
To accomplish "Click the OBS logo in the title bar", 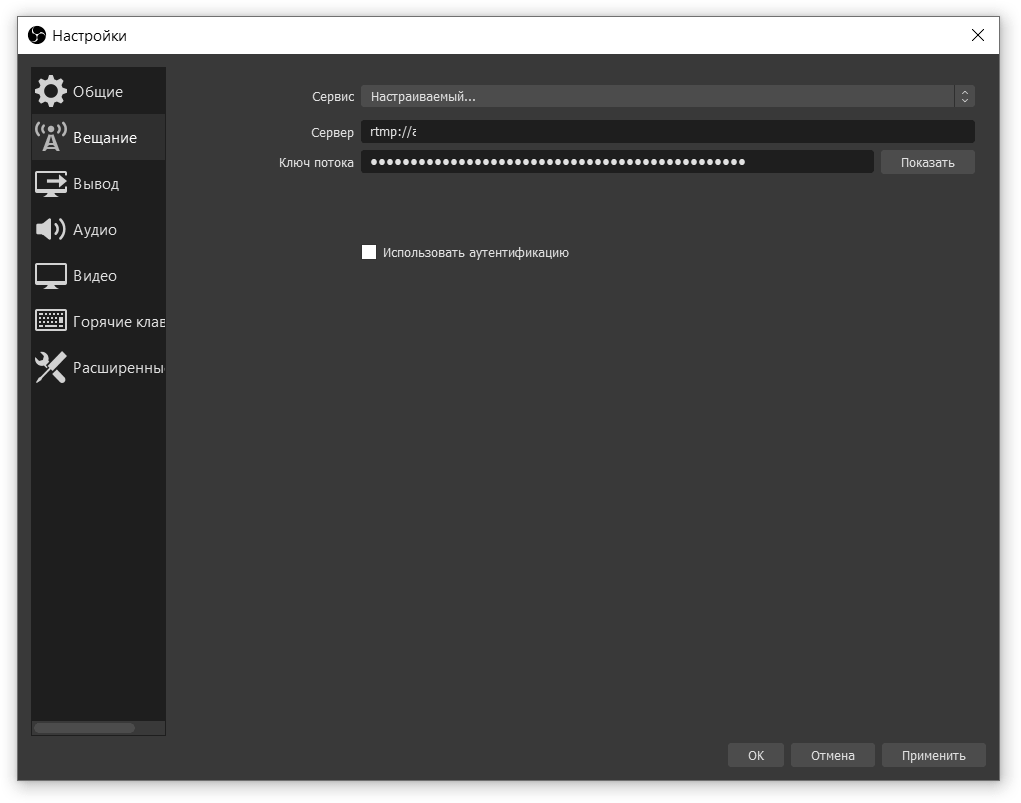I will click(36, 35).
